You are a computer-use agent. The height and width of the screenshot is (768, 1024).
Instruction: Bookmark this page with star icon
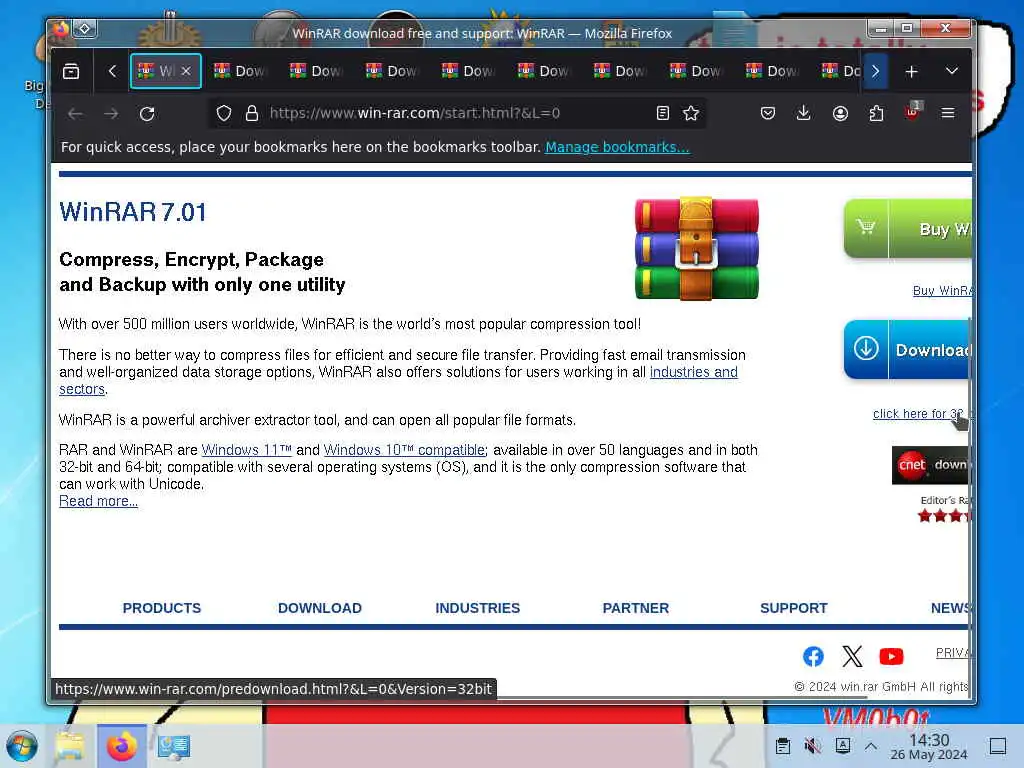pos(691,113)
